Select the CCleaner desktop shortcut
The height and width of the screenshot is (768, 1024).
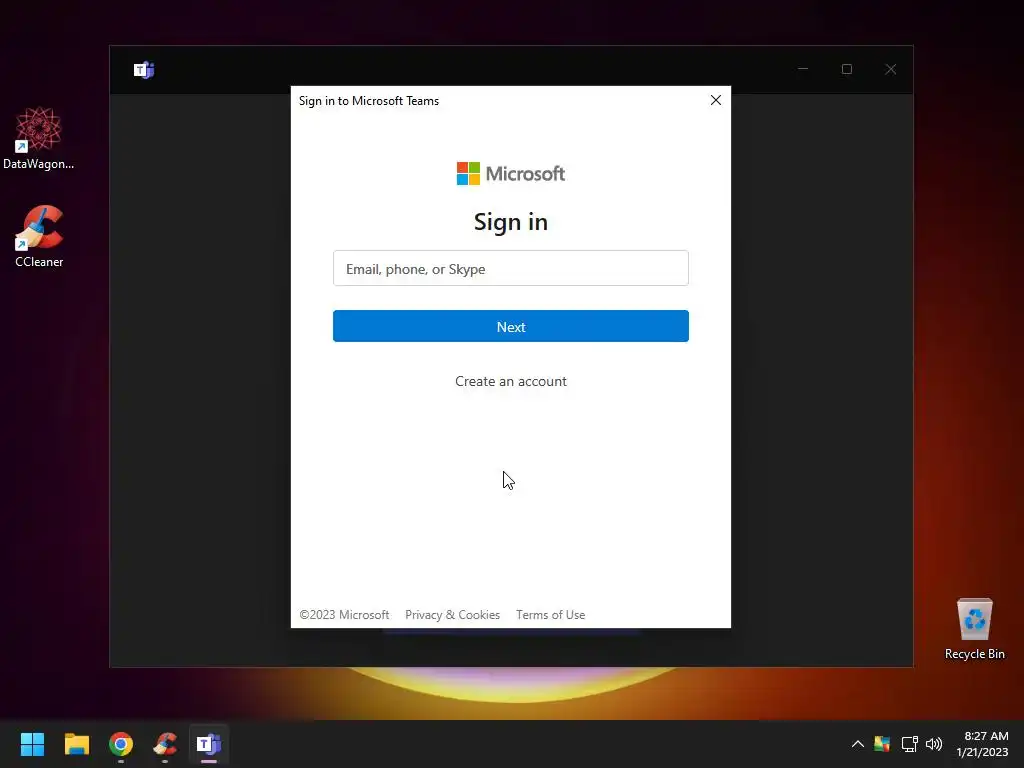[x=39, y=236]
